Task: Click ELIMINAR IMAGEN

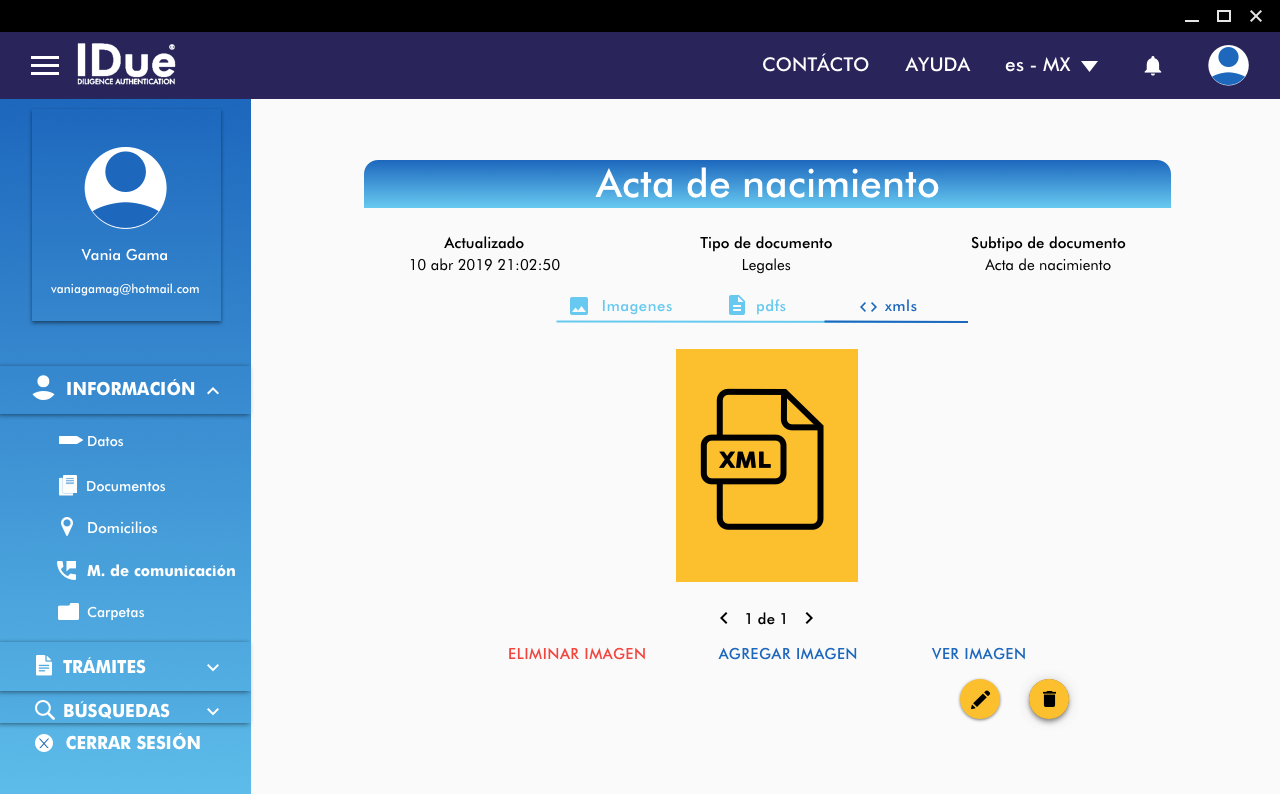Action: coord(577,654)
